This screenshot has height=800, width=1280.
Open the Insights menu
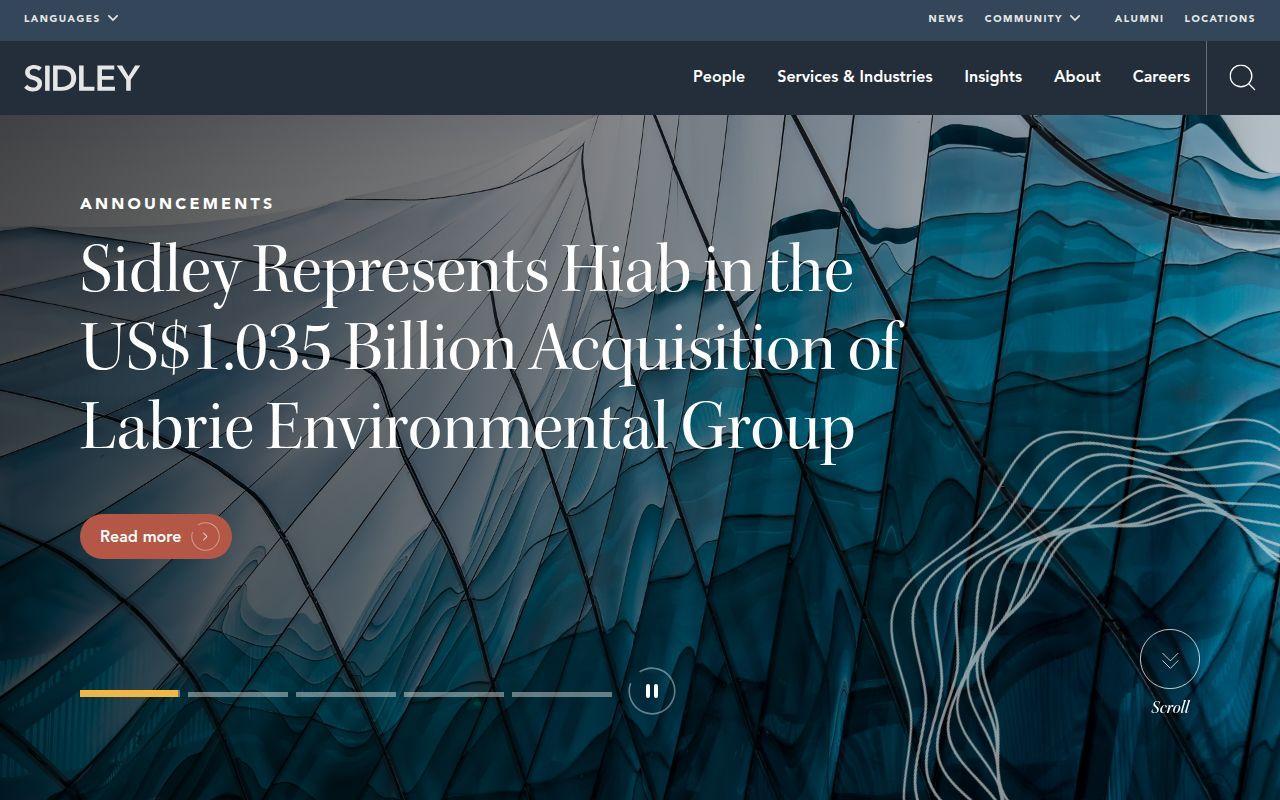[x=993, y=77]
